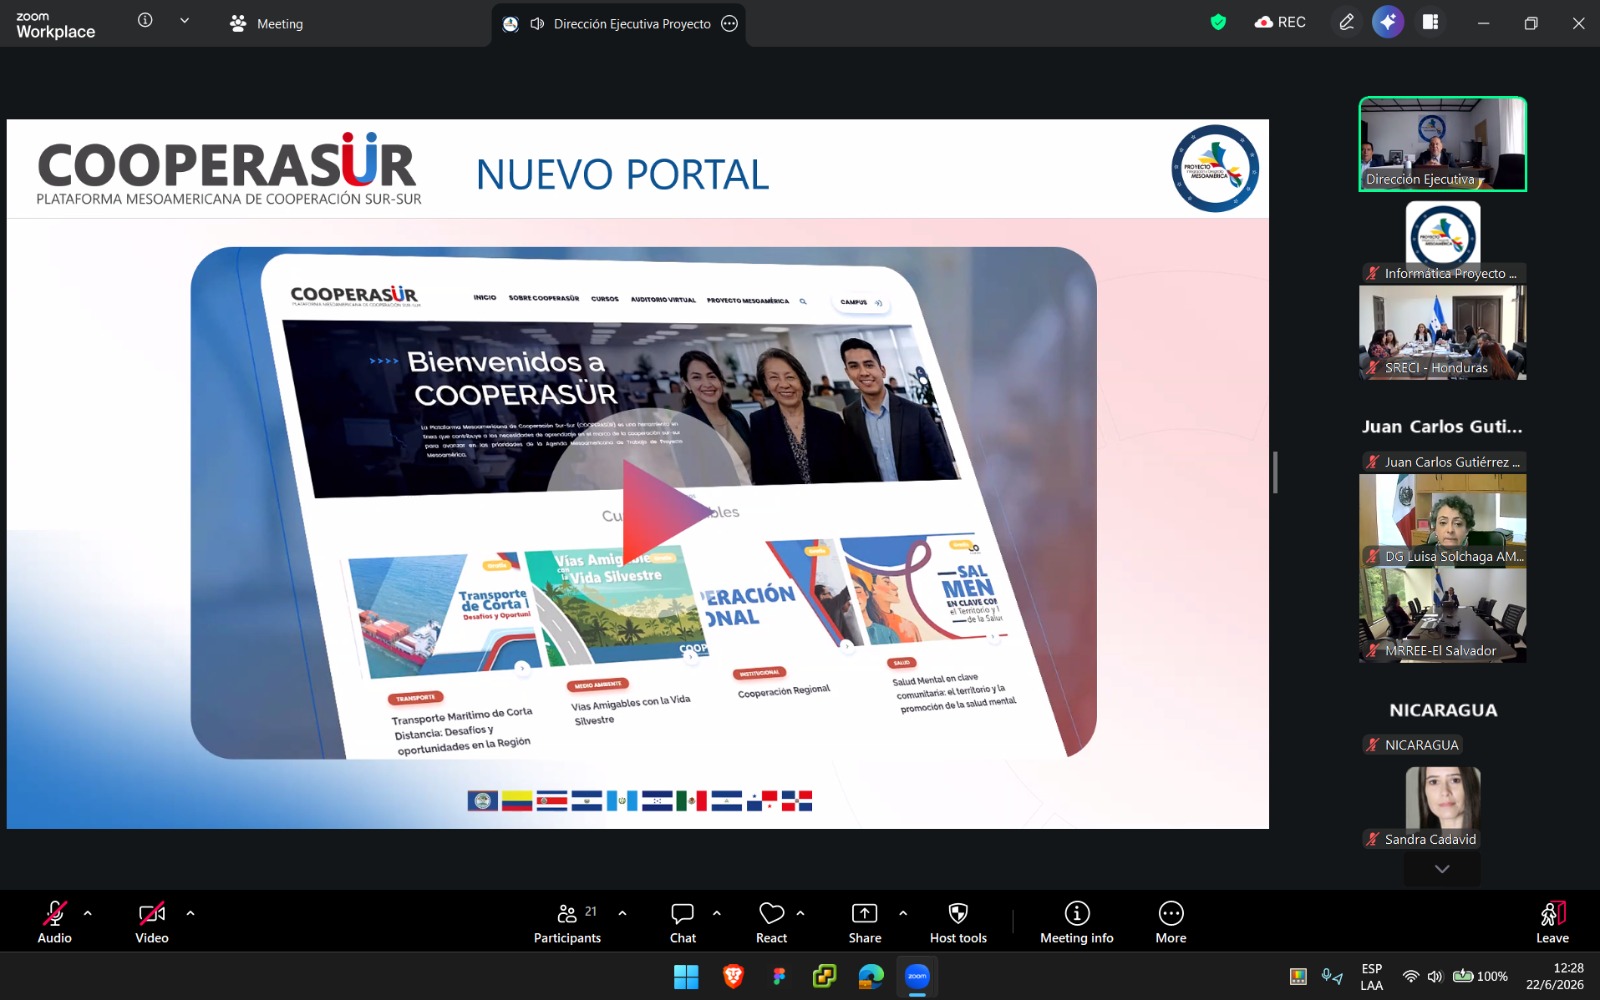
Task: Click search magnifier in shared portal
Action: tap(803, 301)
